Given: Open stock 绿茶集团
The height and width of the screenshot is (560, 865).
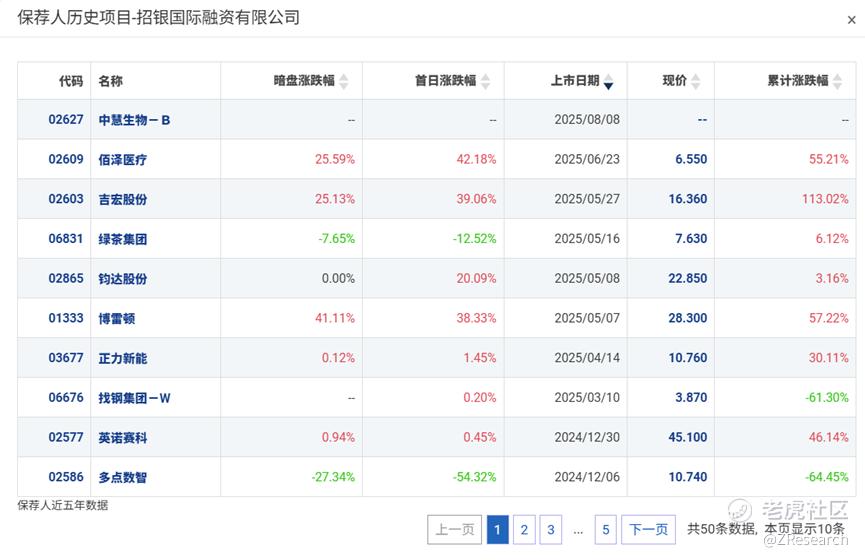Looking at the screenshot, I should click(122, 239).
